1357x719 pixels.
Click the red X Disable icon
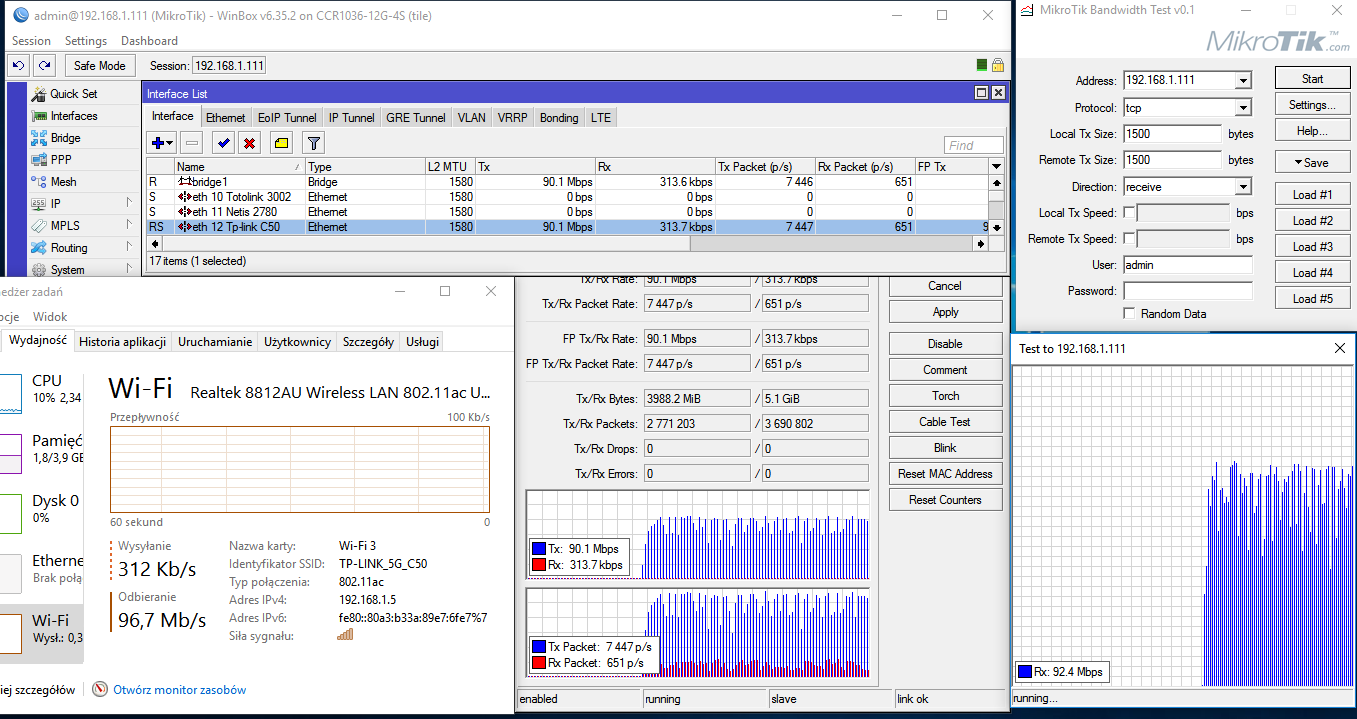(x=249, y=143)
